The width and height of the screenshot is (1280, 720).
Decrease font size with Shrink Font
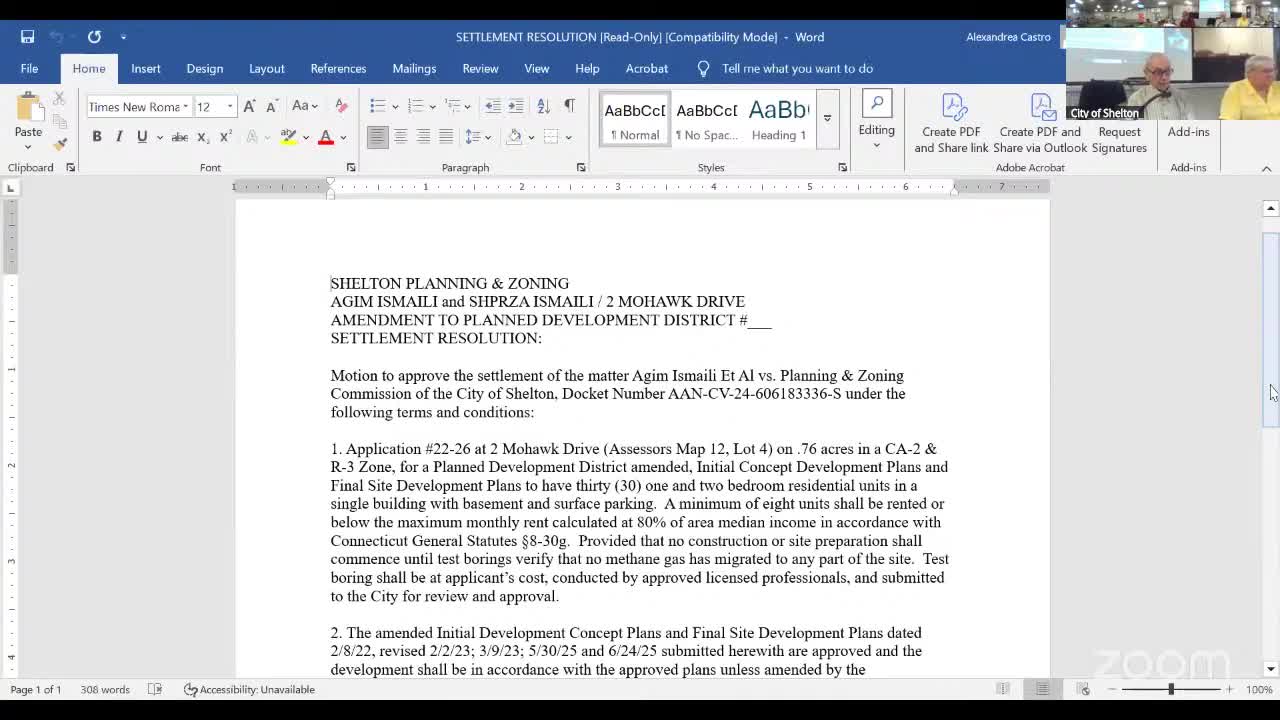[x=271, y=107]
